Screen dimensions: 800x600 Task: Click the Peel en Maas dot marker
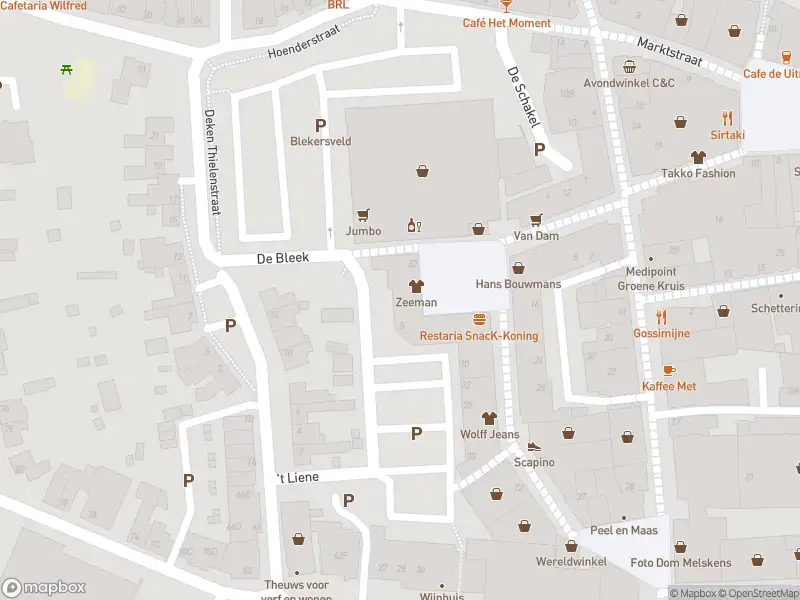[623, 518]
